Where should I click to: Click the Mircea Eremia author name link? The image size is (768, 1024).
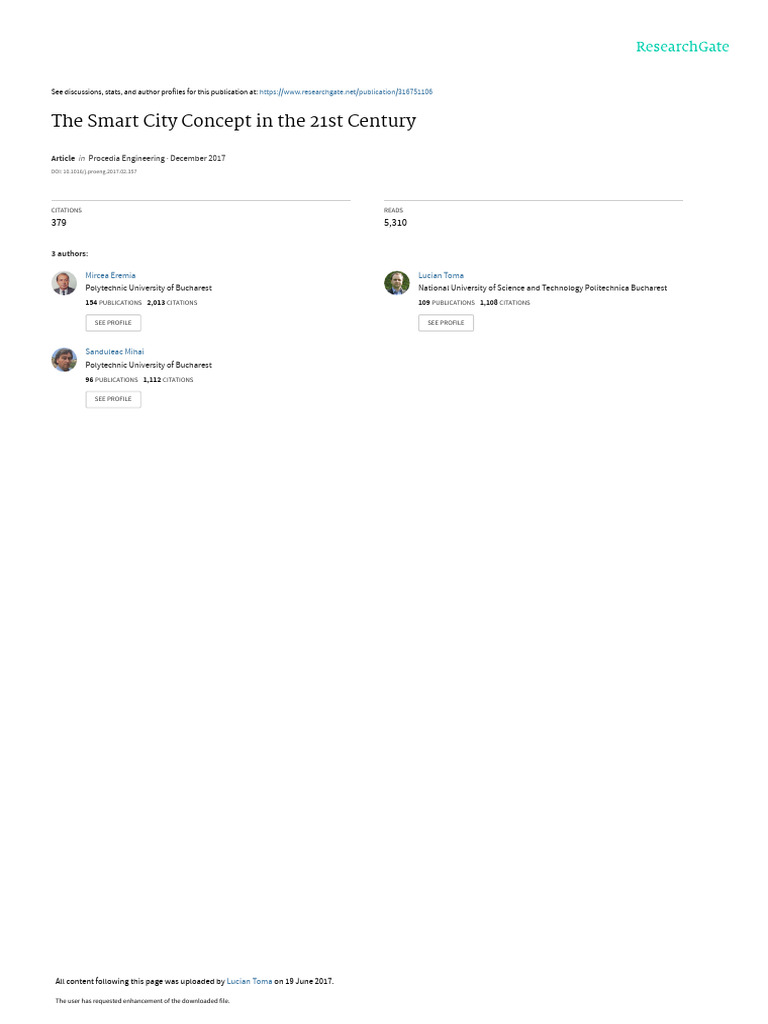[x=110, y=276]
